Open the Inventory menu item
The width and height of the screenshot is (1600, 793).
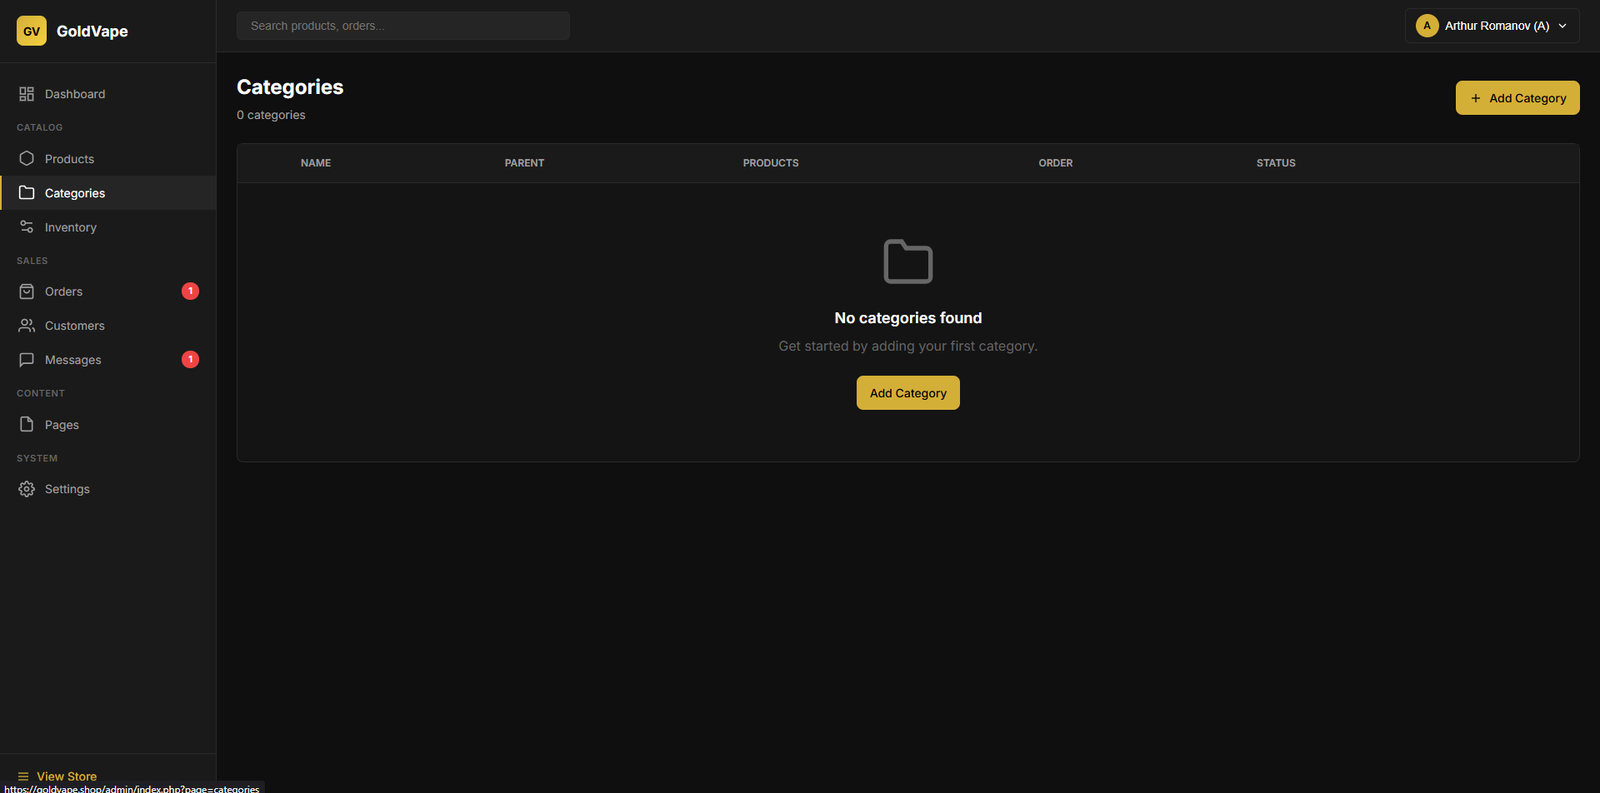point(71,228)
